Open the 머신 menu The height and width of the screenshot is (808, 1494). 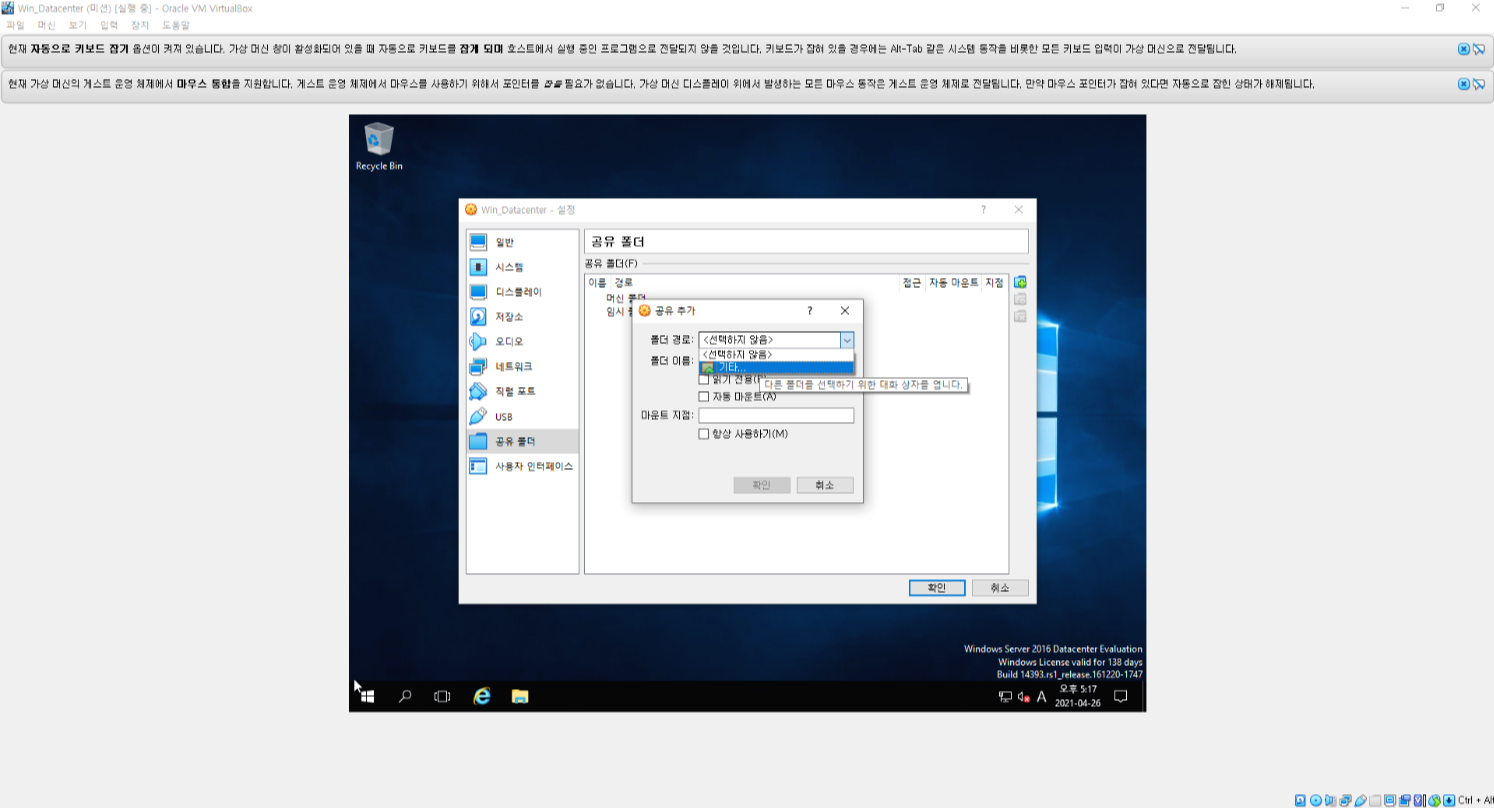[x=46, y=25]
